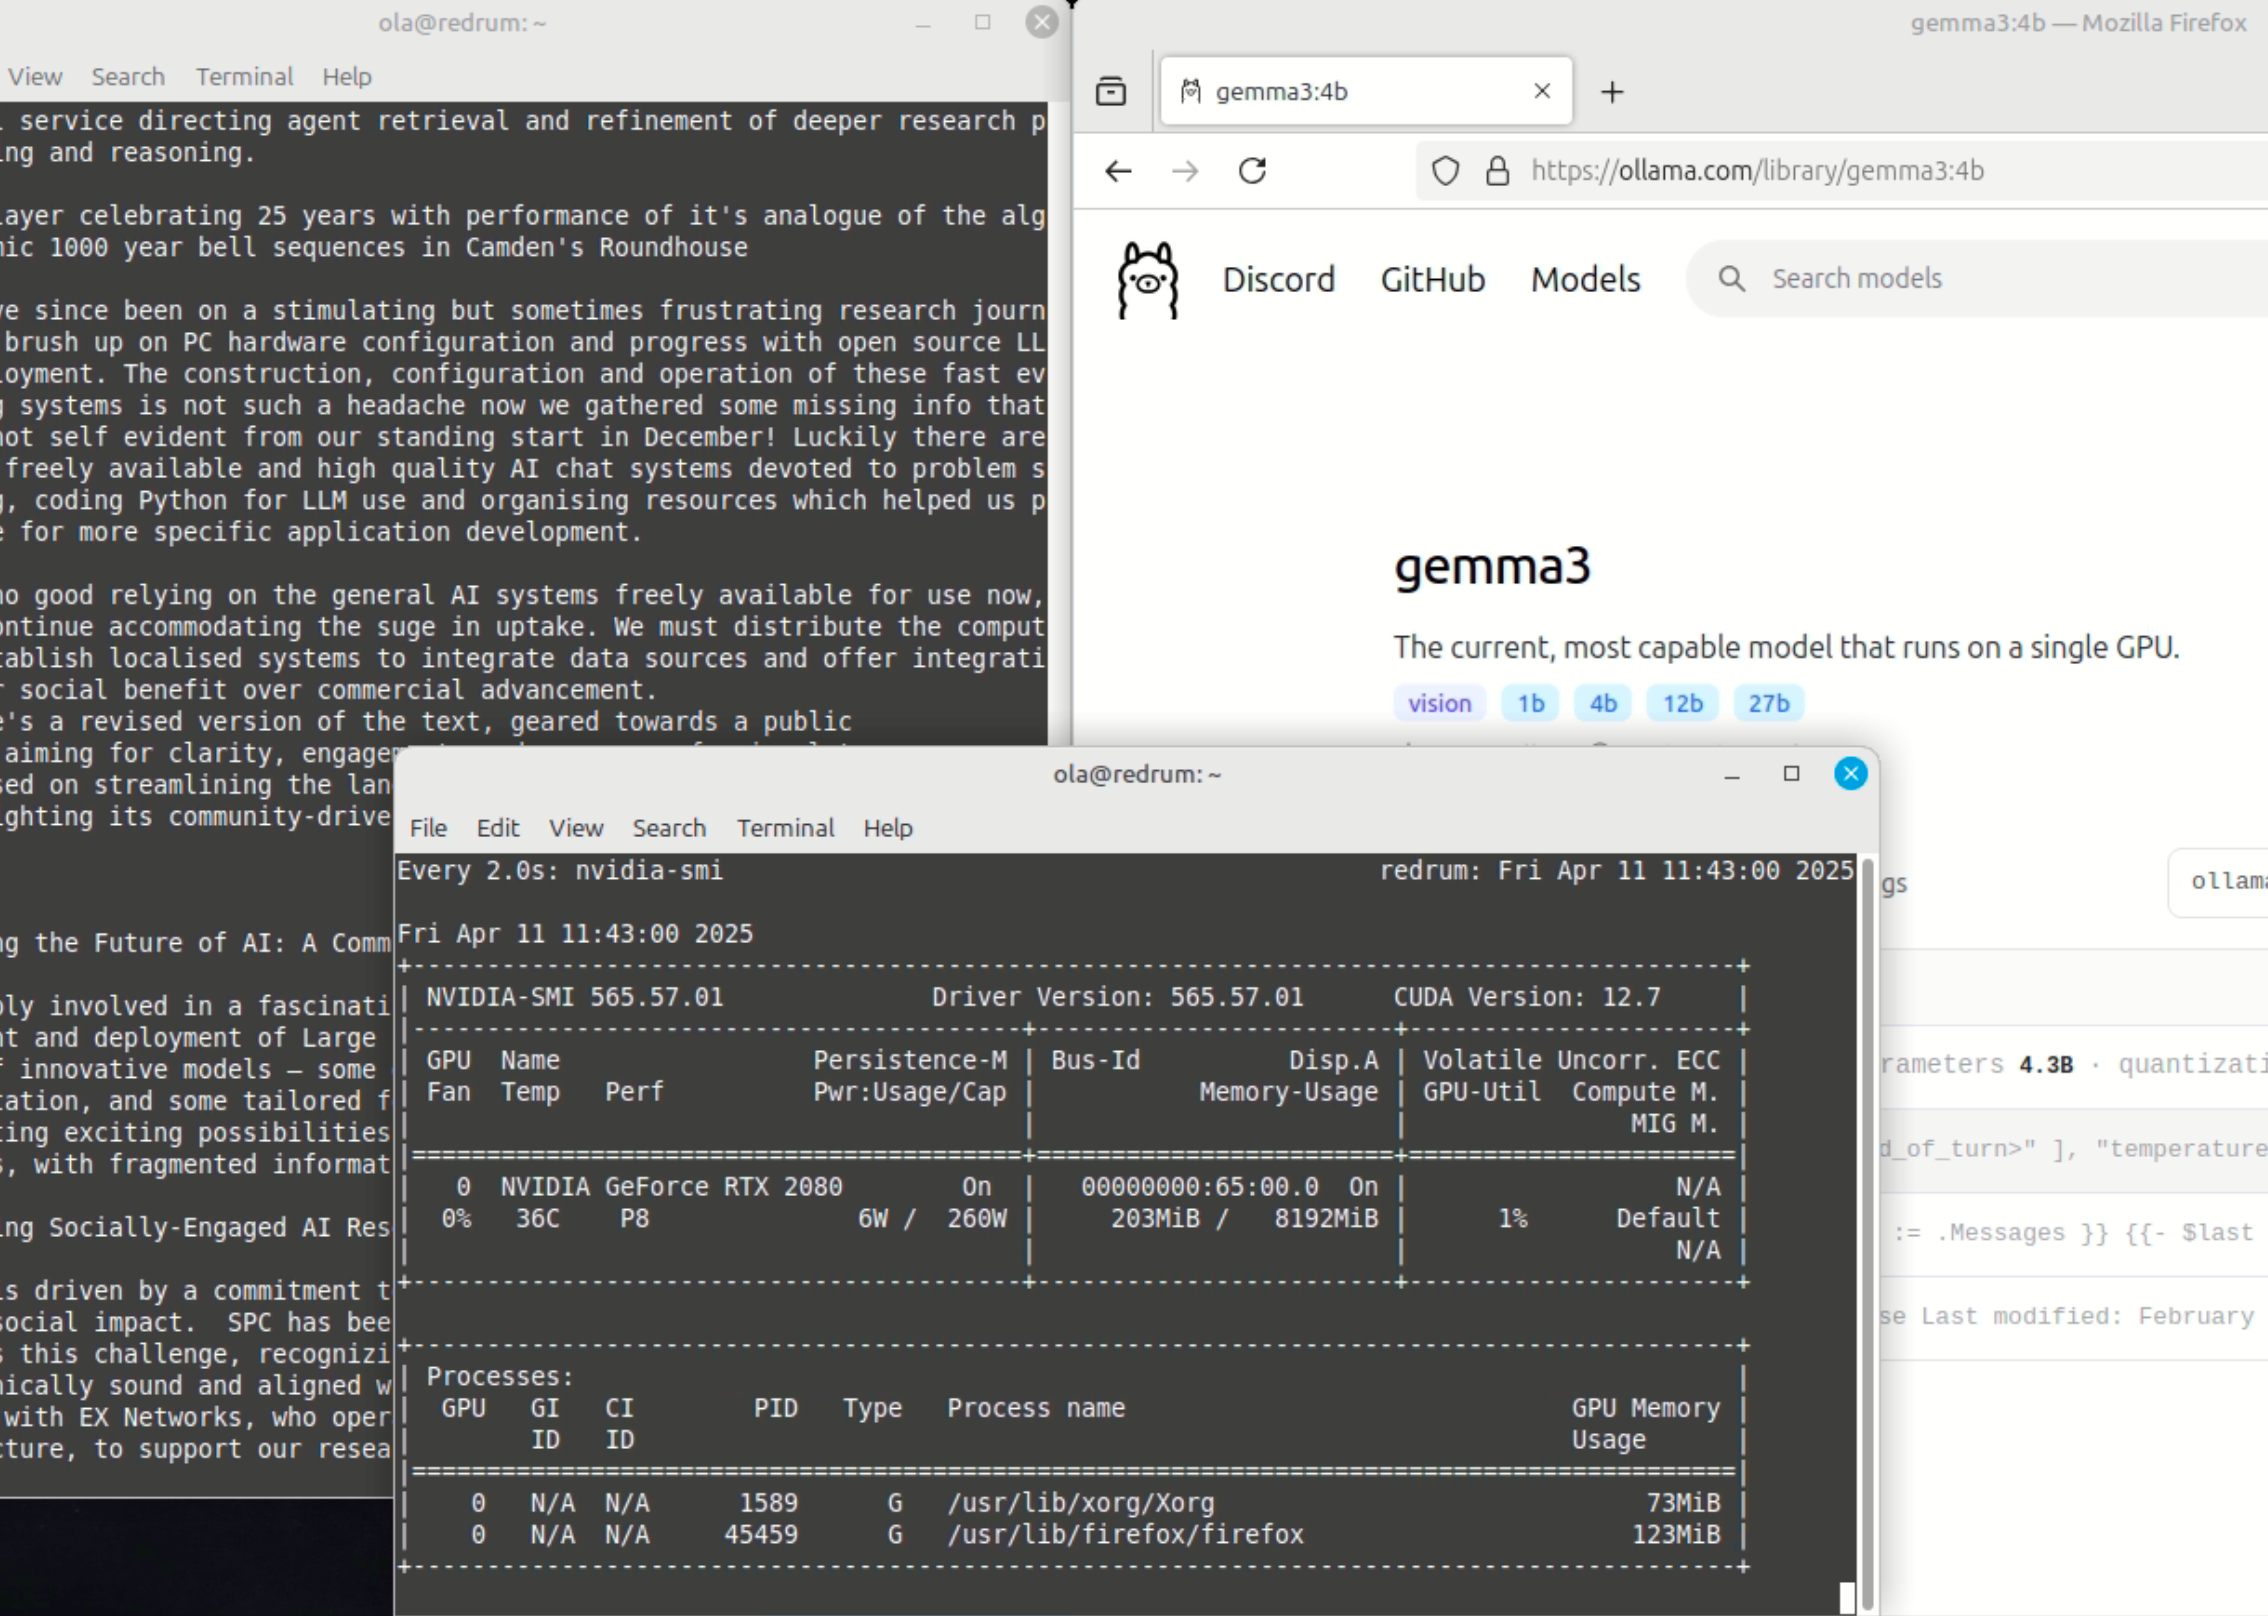The width and height of the screenshot is (2268, 1616).
Task: Click '/usr/lib/xorg/Xorg' process name
Action: click(x=1080, y=1503)
